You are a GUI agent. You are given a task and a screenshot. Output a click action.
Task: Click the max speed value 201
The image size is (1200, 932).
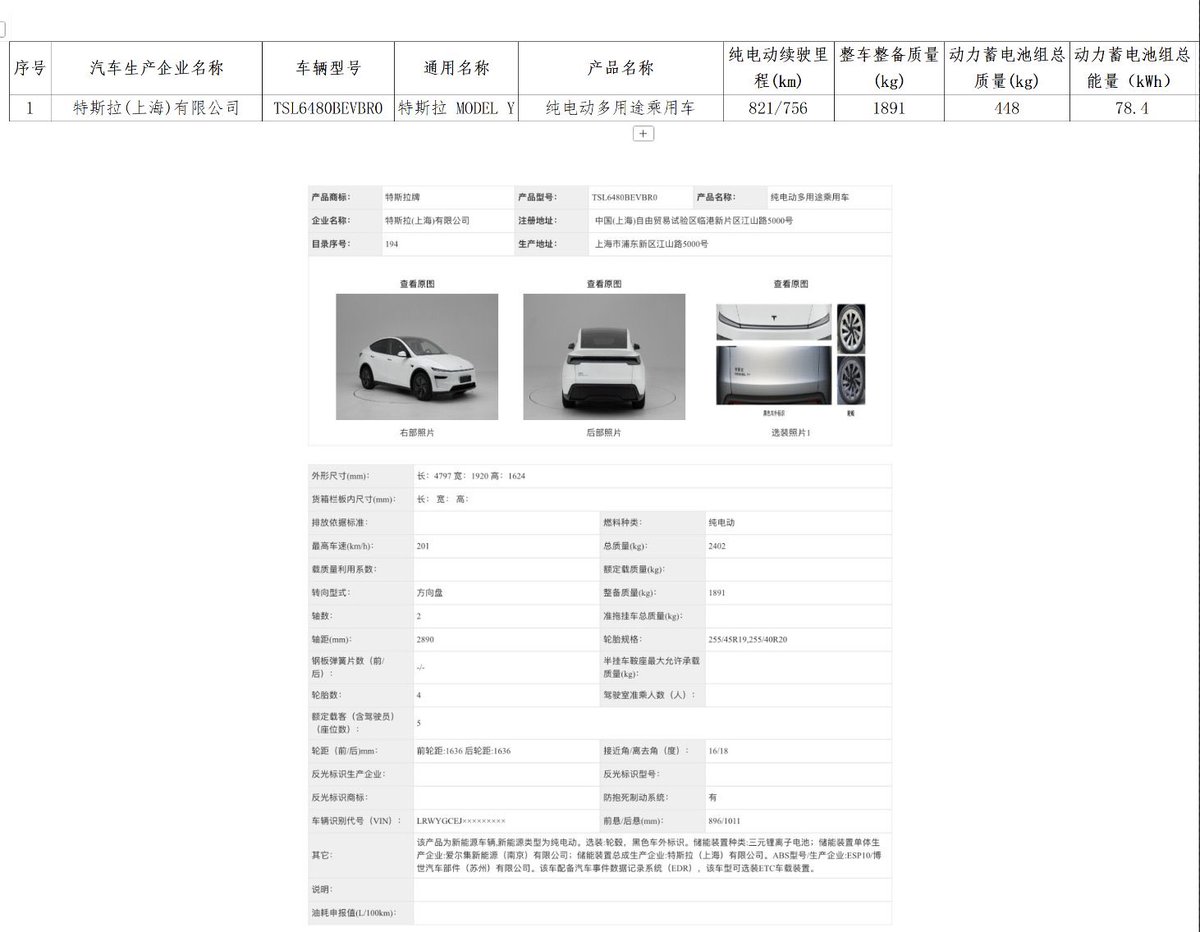tap(423, 546)
